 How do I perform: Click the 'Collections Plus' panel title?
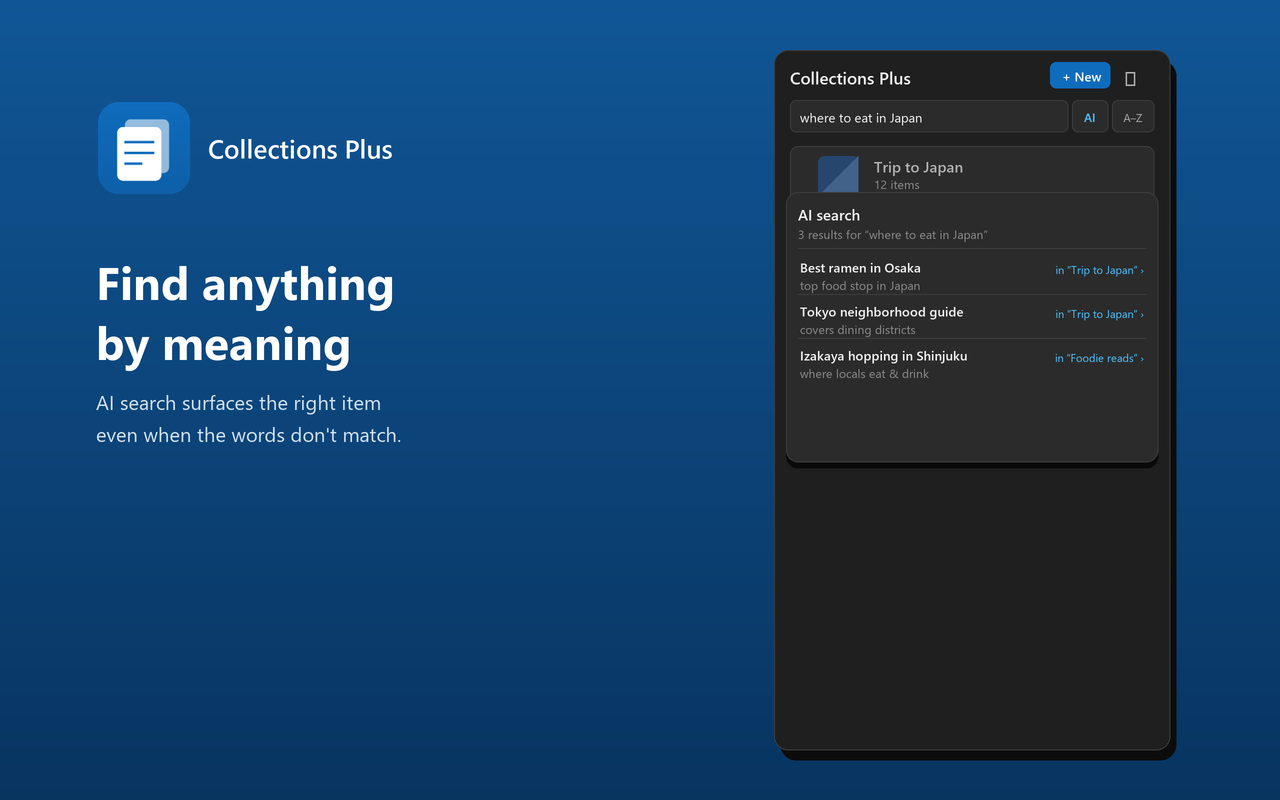tap(850, 78)
